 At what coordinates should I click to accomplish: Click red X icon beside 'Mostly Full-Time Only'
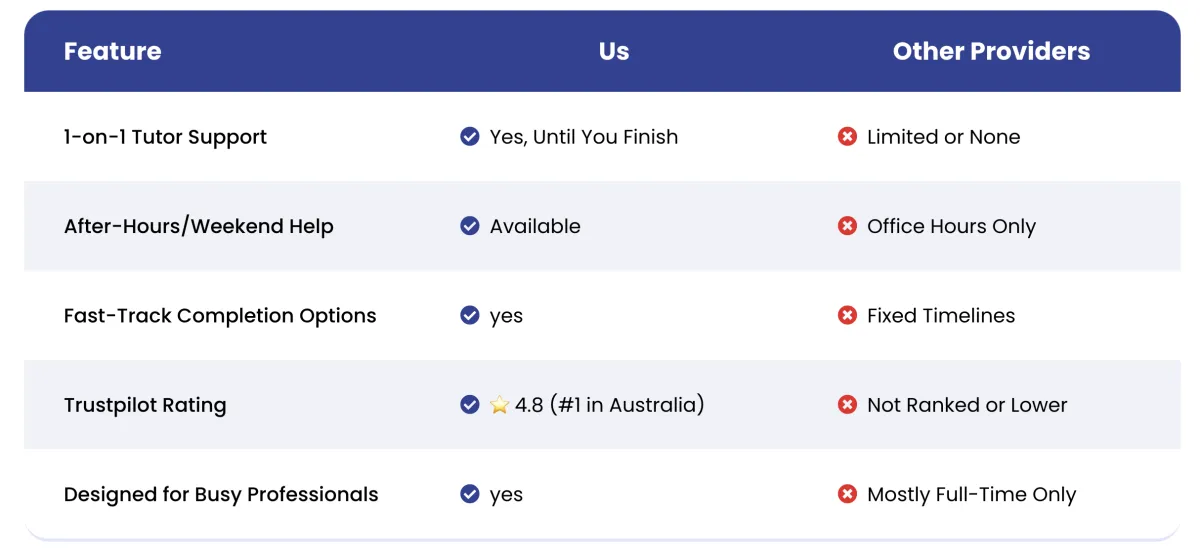[847, 494]
